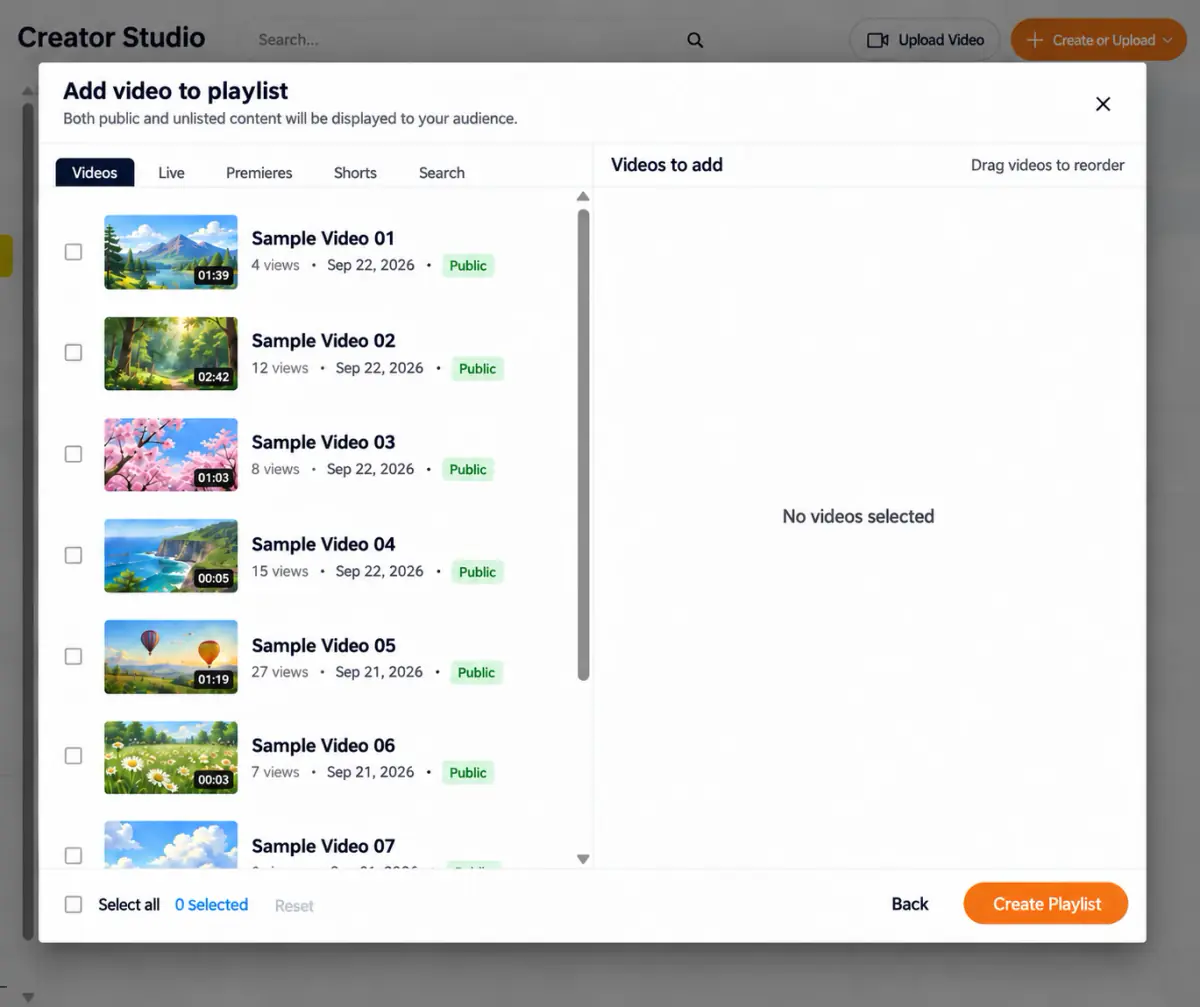Click the Sample Video 06 title
Screen dimensions: 1200x1007
click(323, 745)
